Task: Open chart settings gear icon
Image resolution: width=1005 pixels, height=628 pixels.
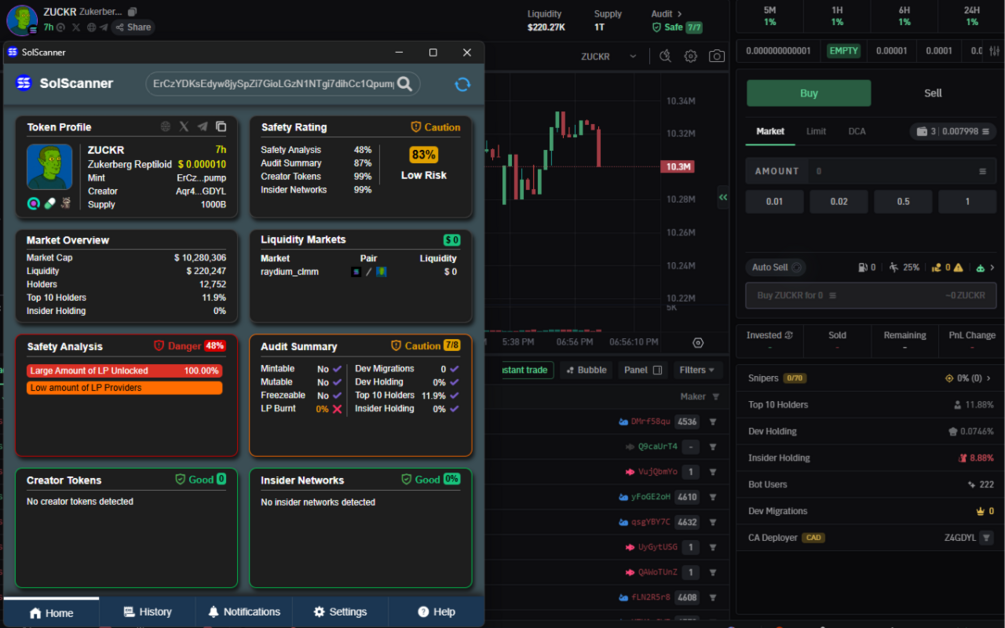Action: point(690,56)
